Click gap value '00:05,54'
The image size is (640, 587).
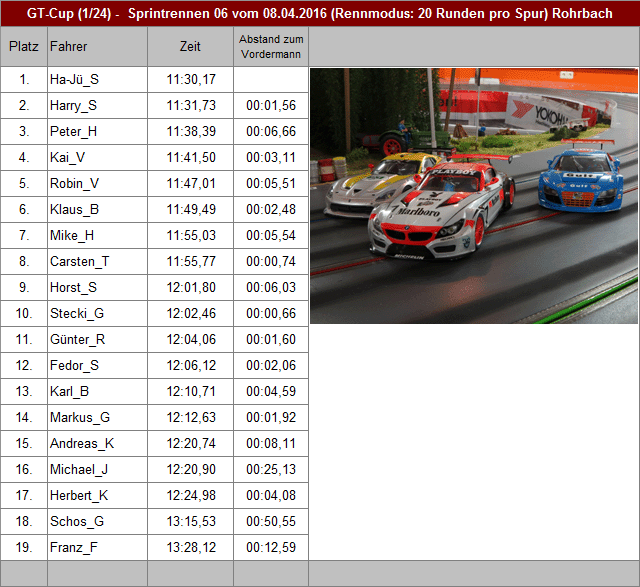click(271, 236)
